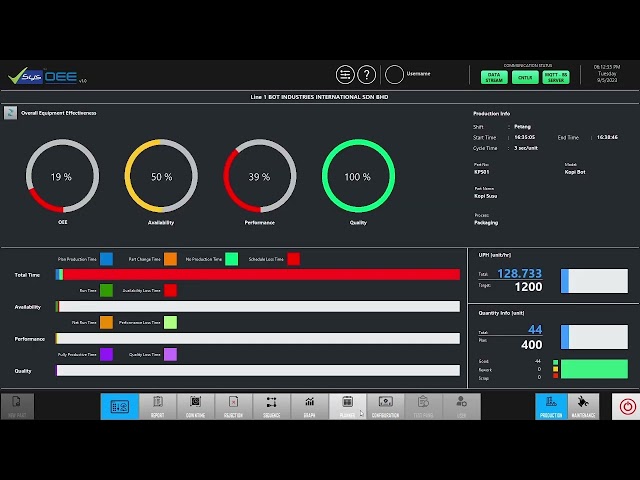Image resolution: width=640 pixels, height=480 pixels.
Task: Open the Configuration tab
Action: tap(385, 407)
